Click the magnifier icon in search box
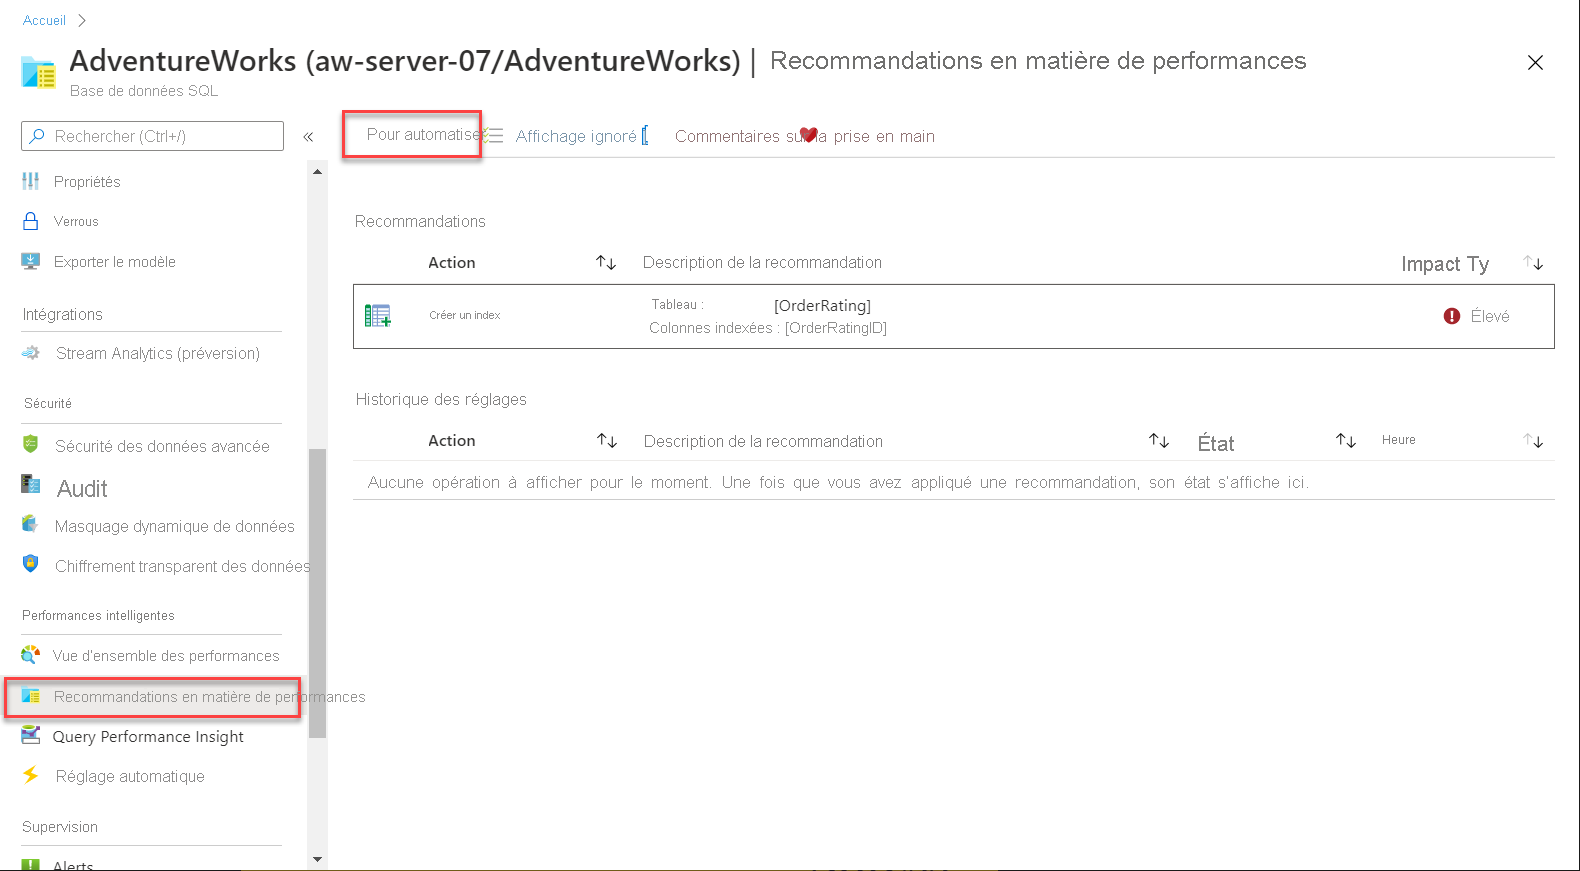This screenshot has width=1580, height=871. (37, 136)
